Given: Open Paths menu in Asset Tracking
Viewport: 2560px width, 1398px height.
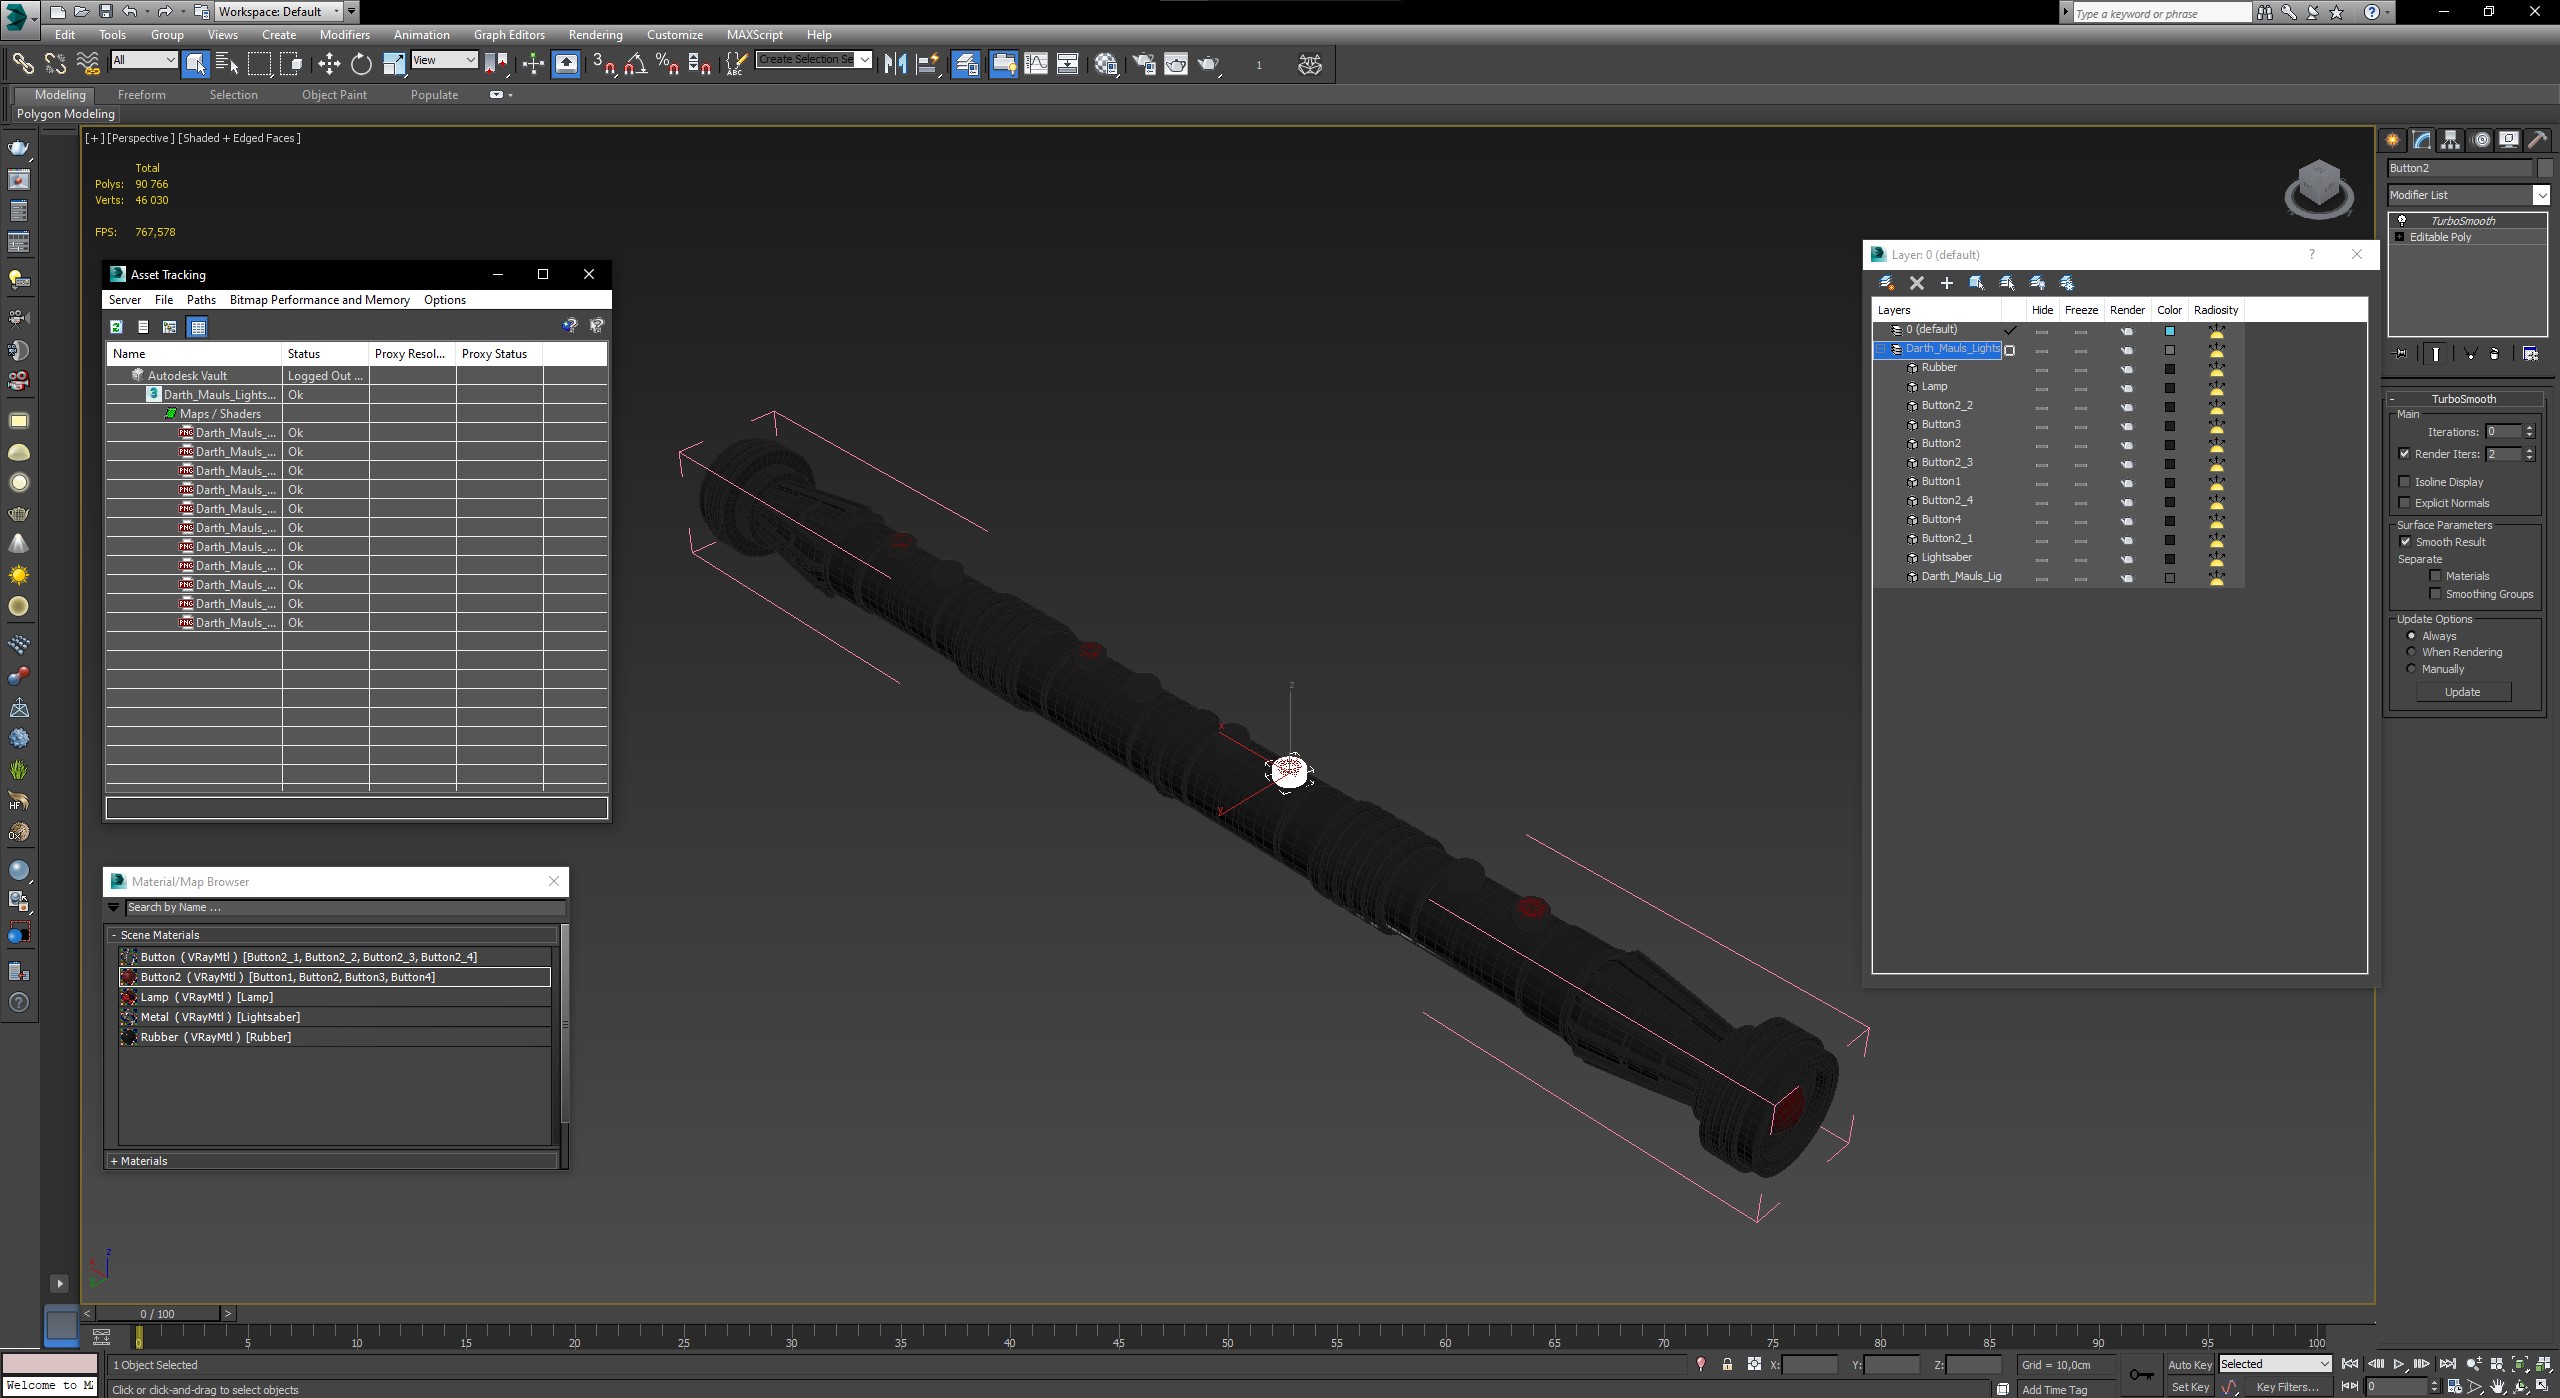Looking at the screenshot, I should [x=201, y=300].
